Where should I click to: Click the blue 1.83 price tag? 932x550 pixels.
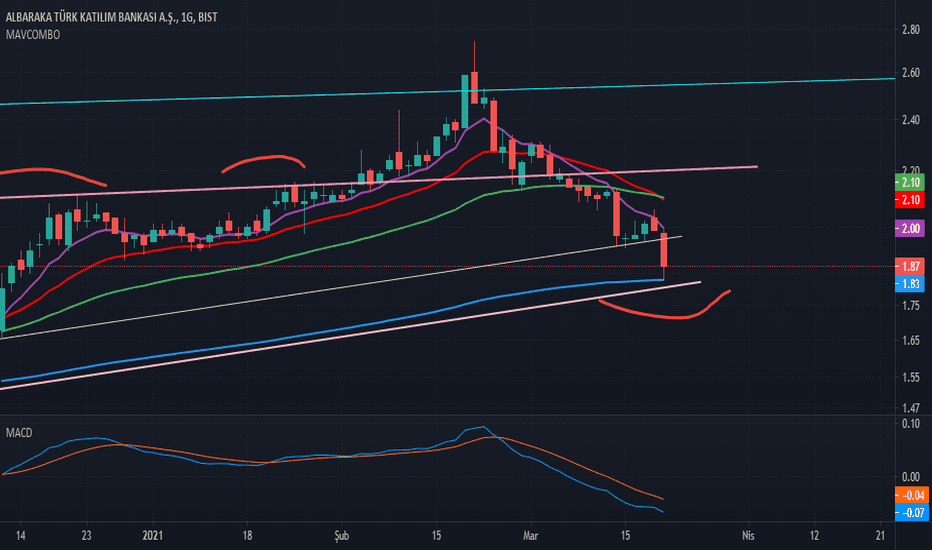(909, 284)
